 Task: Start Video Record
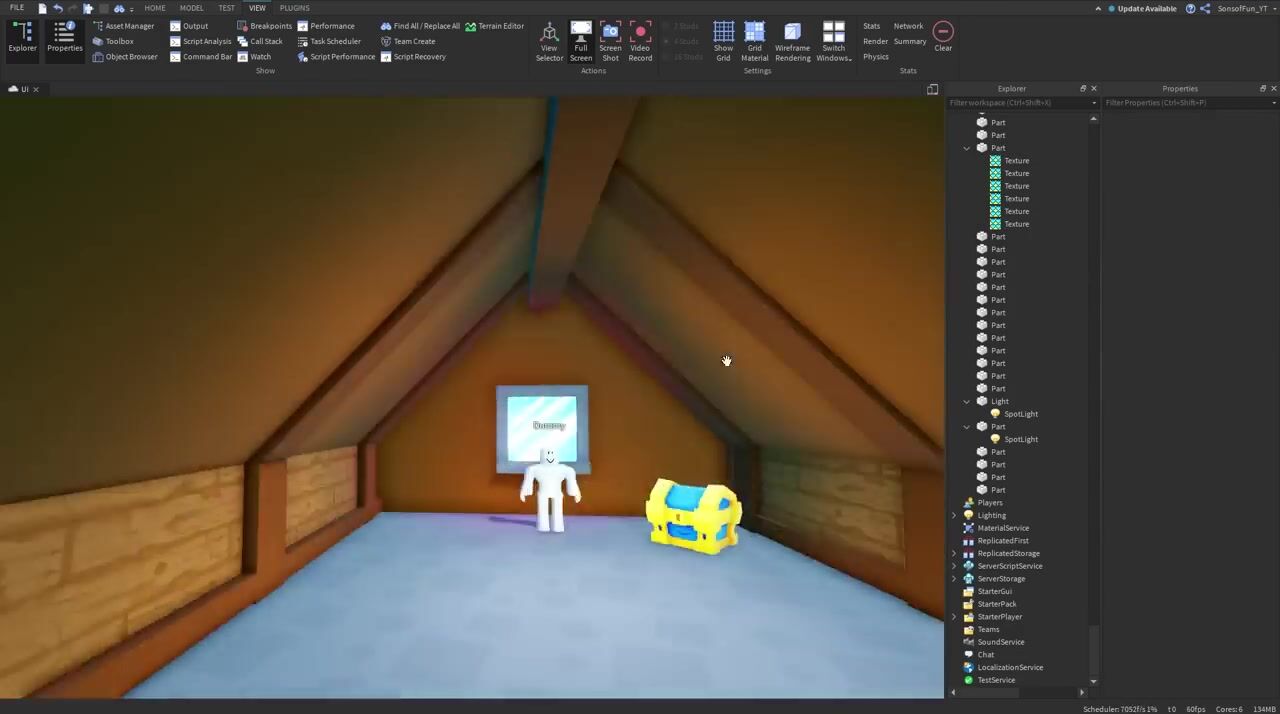tap(640, 41)
